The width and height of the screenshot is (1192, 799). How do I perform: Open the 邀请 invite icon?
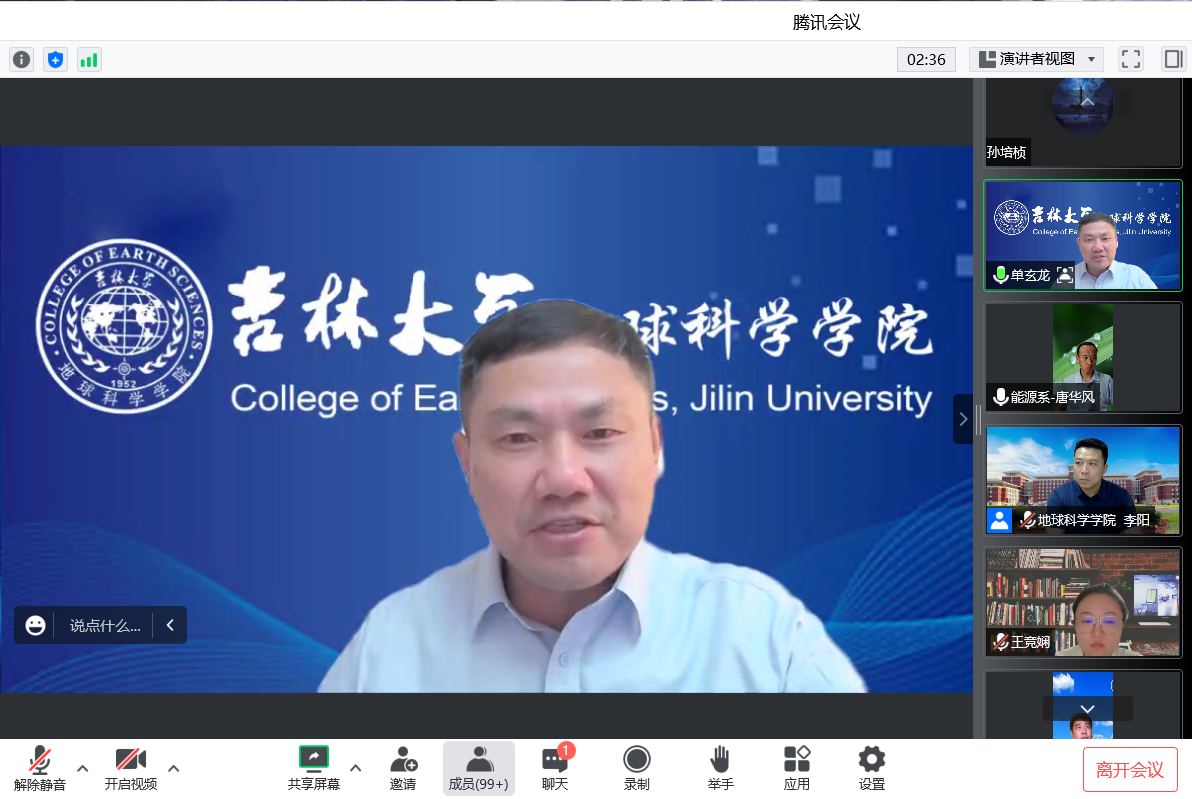coord(403,768)
